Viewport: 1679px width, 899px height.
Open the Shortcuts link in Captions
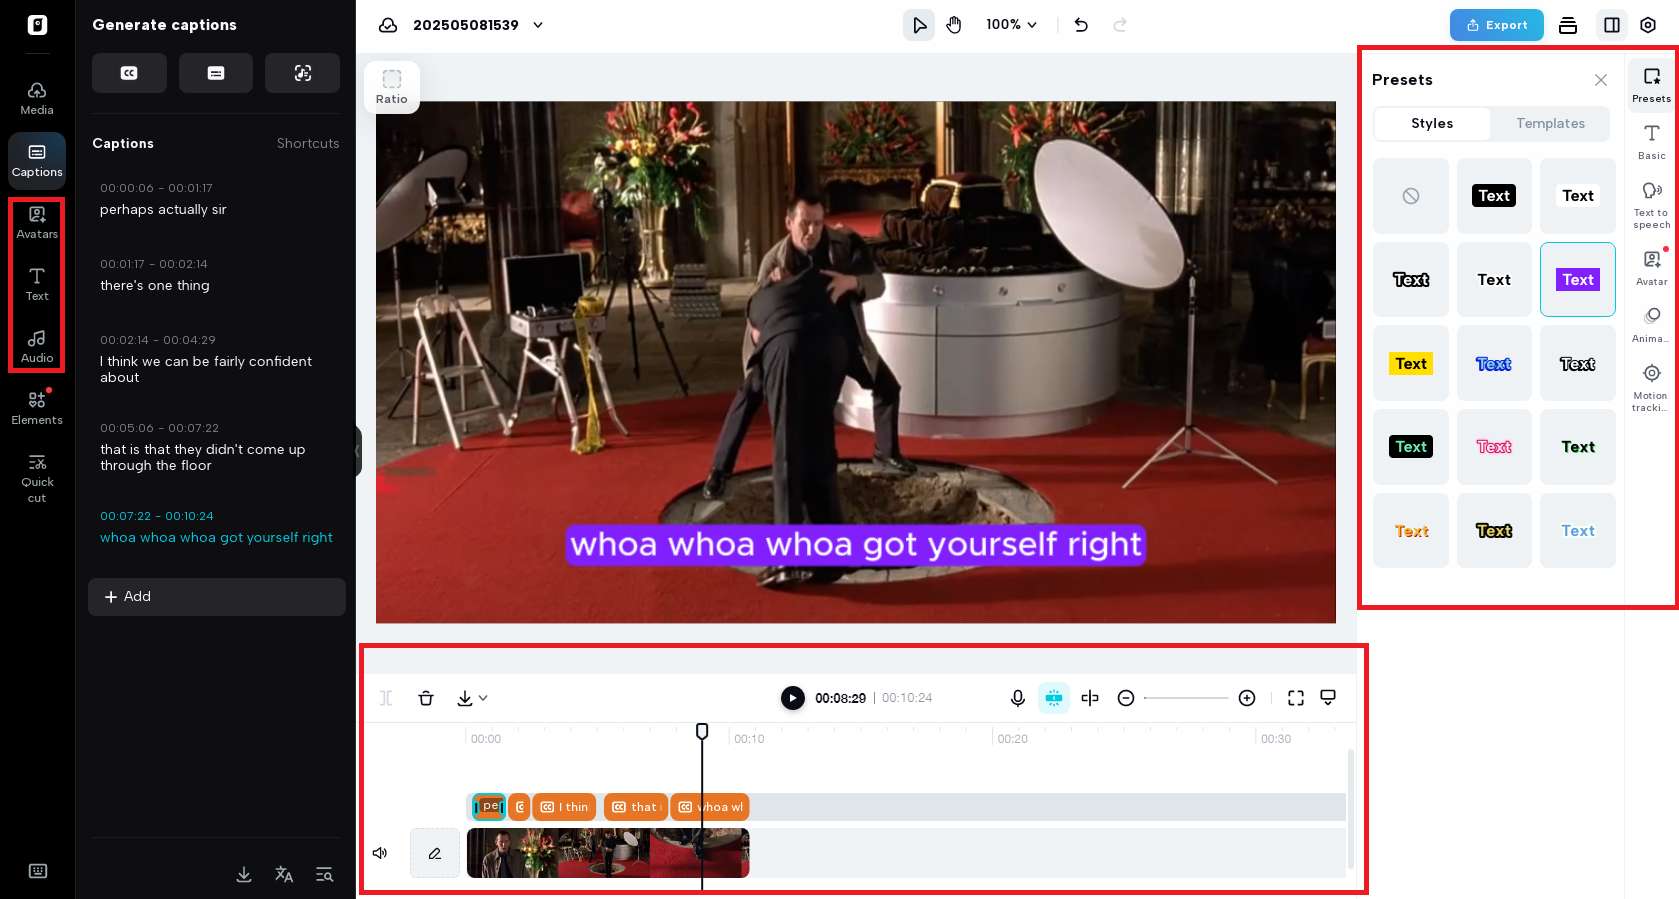point(308,143)
